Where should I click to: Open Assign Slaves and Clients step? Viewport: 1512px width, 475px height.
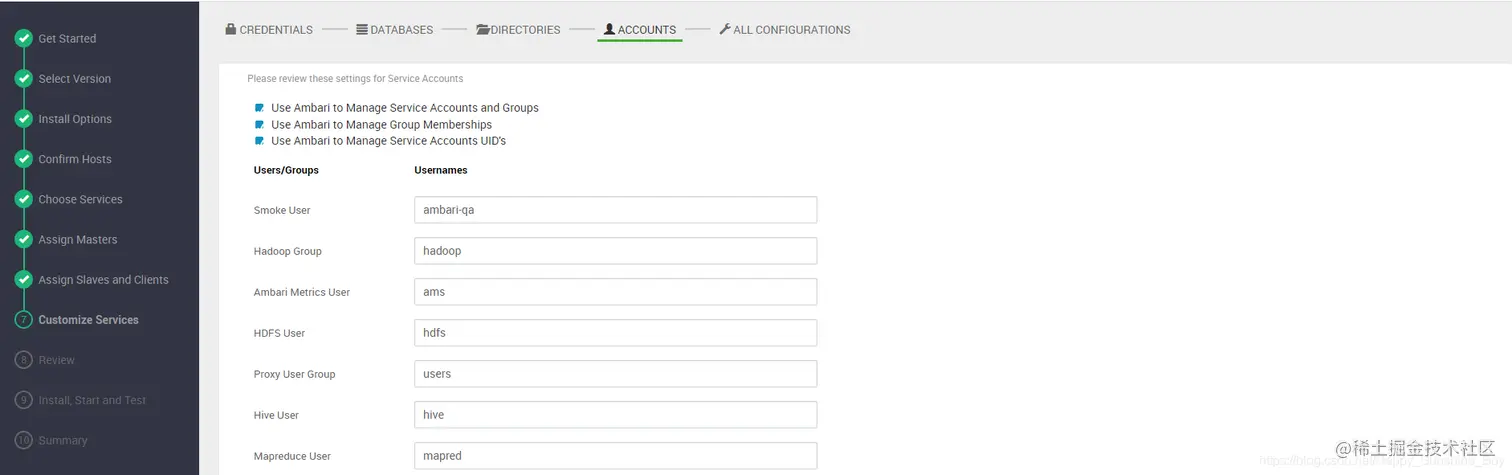click(x=103, y=279)
